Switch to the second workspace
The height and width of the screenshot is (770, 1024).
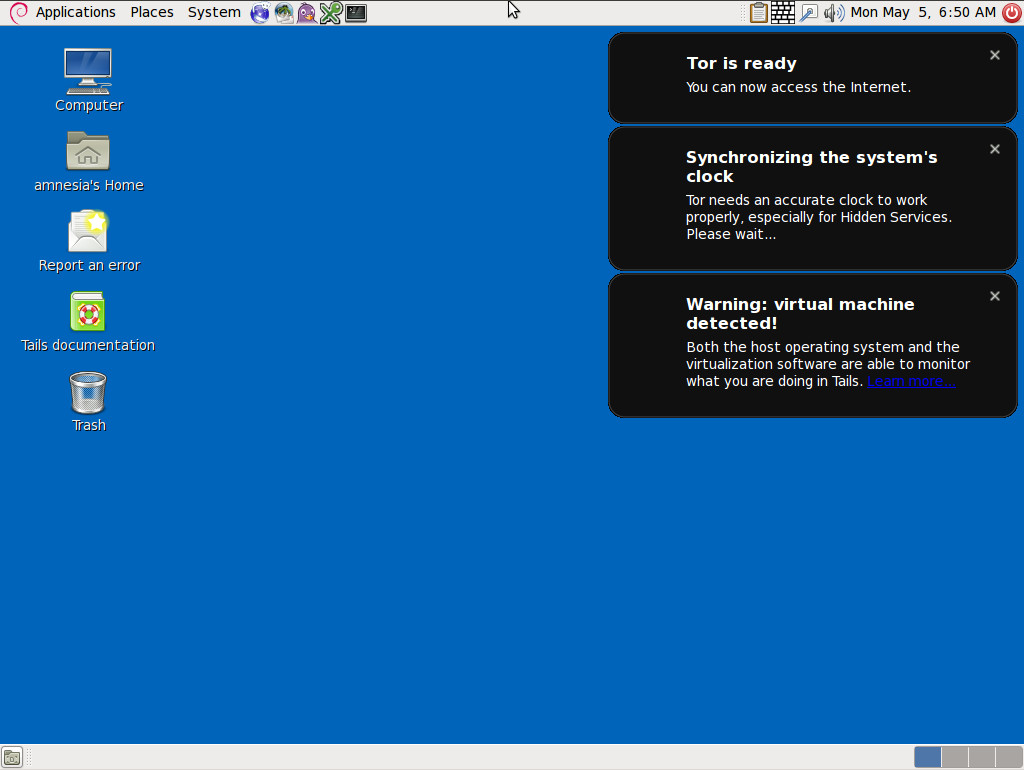click(955, 758)
